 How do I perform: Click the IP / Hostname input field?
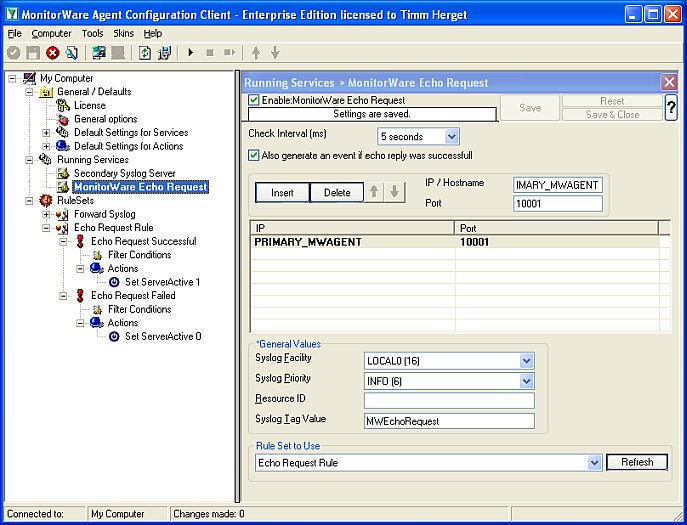(x=558, y=185)
